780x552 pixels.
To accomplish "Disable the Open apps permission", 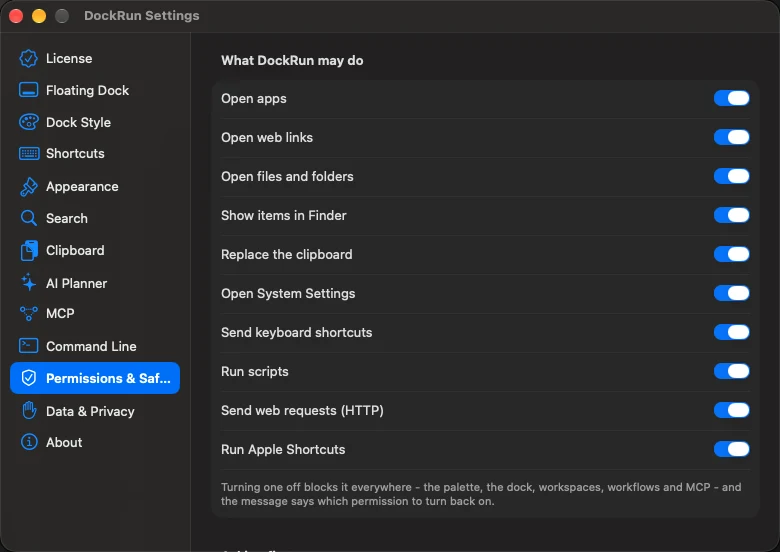I will (731, 98).
